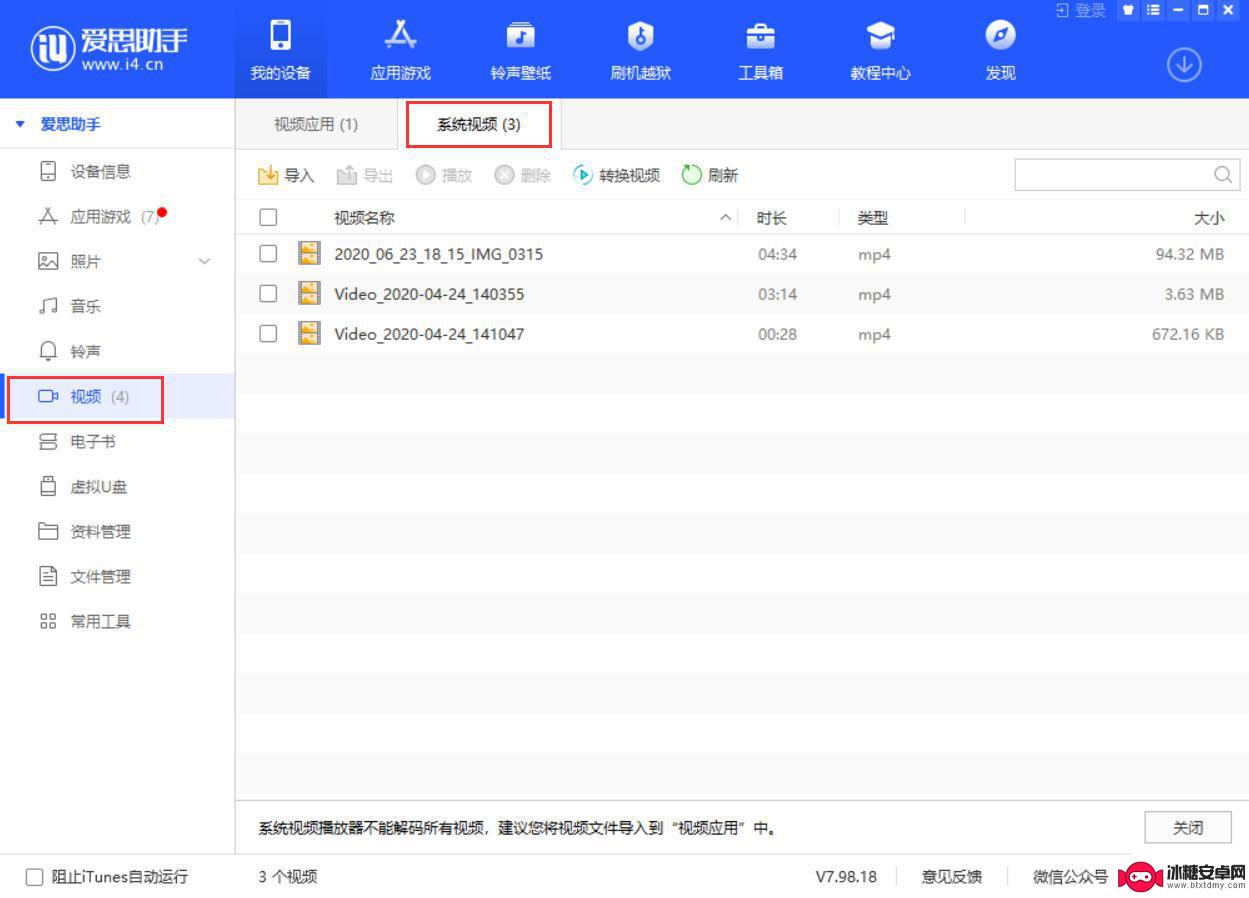Open the download manager arrow icon
The height and width of the screenshot is (898, 1249).
point(1184,65)
